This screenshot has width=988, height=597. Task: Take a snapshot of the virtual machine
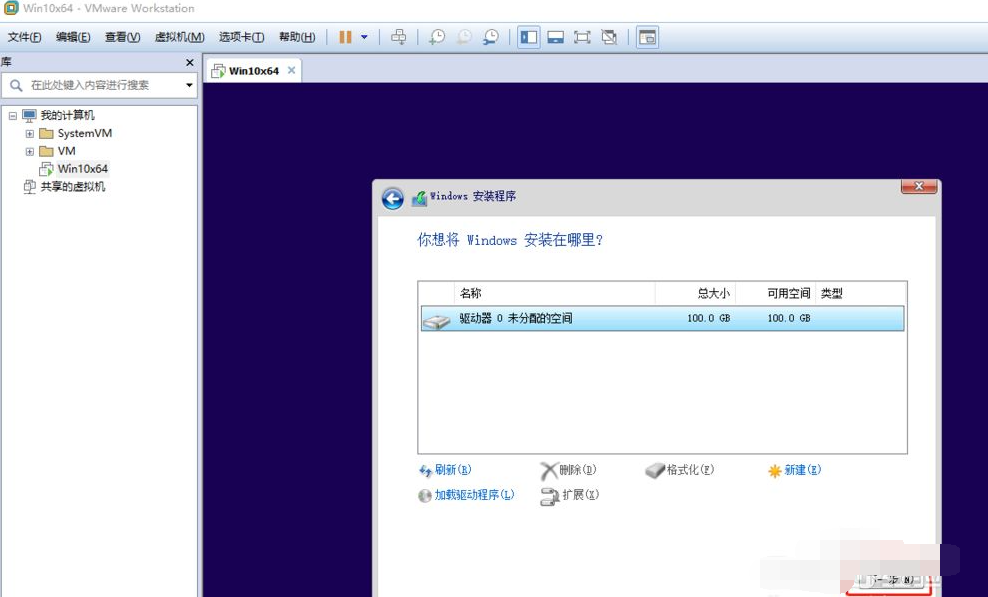[x=435, y=36]
